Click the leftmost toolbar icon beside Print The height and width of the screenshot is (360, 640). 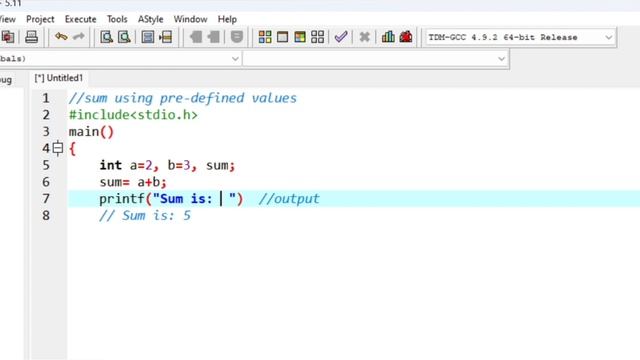coord(7,37)
